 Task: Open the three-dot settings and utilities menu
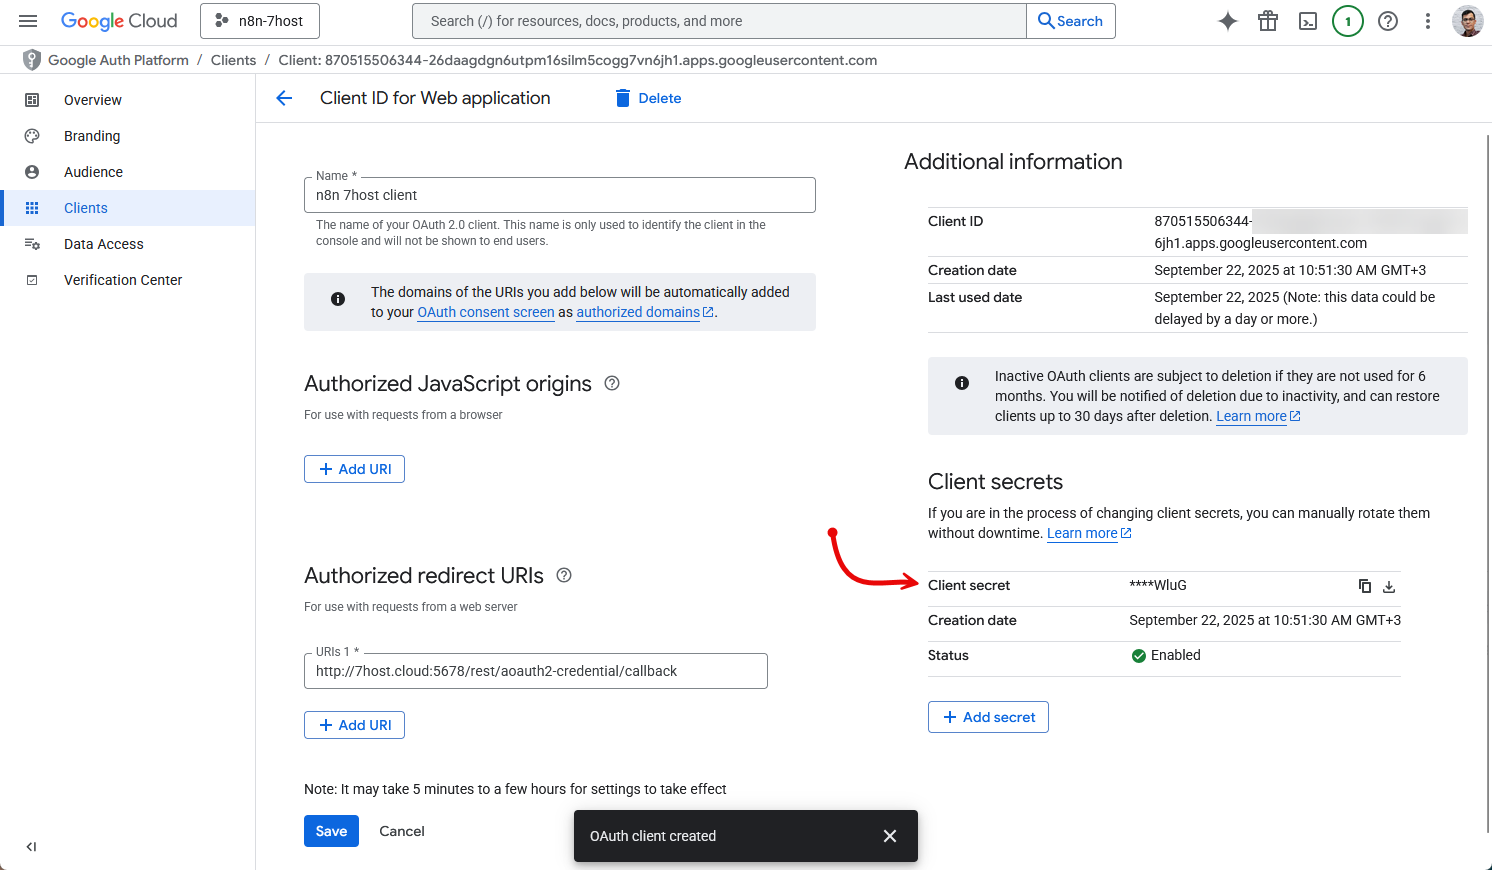(1428, 21)
